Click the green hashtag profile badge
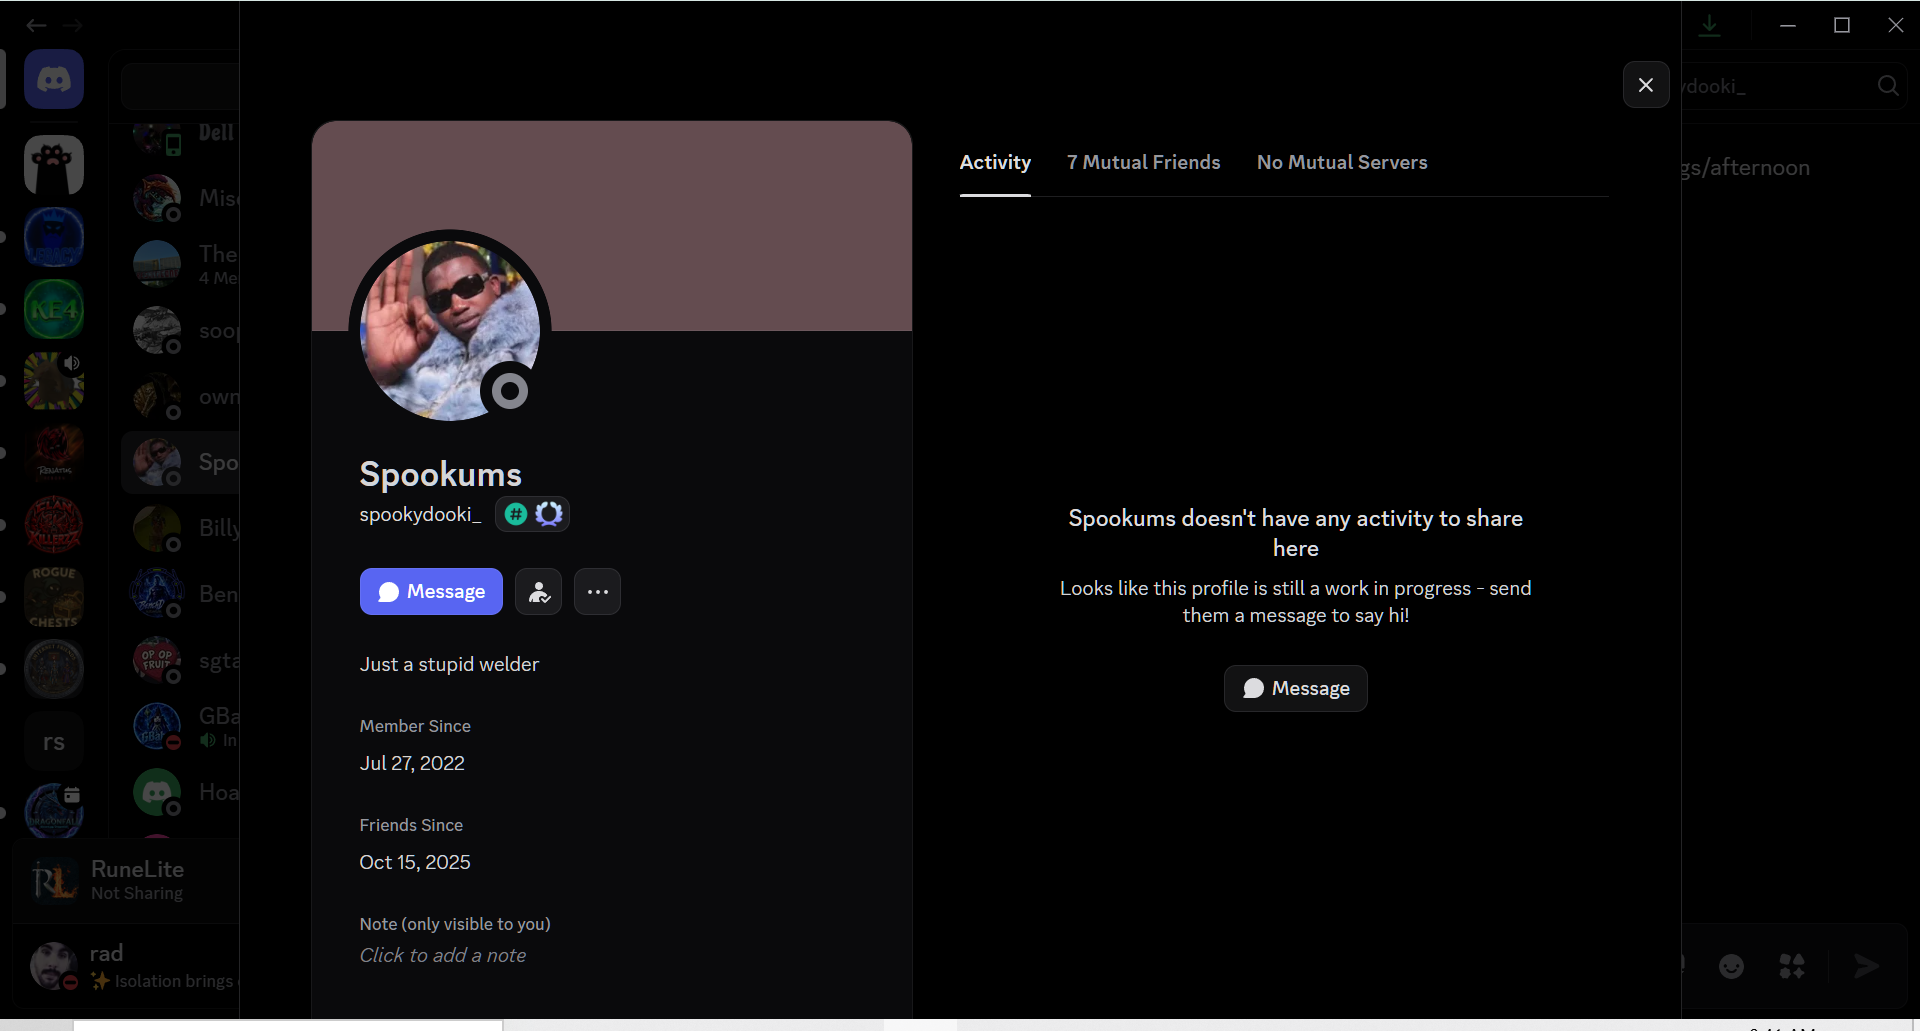 pos(516,514)
